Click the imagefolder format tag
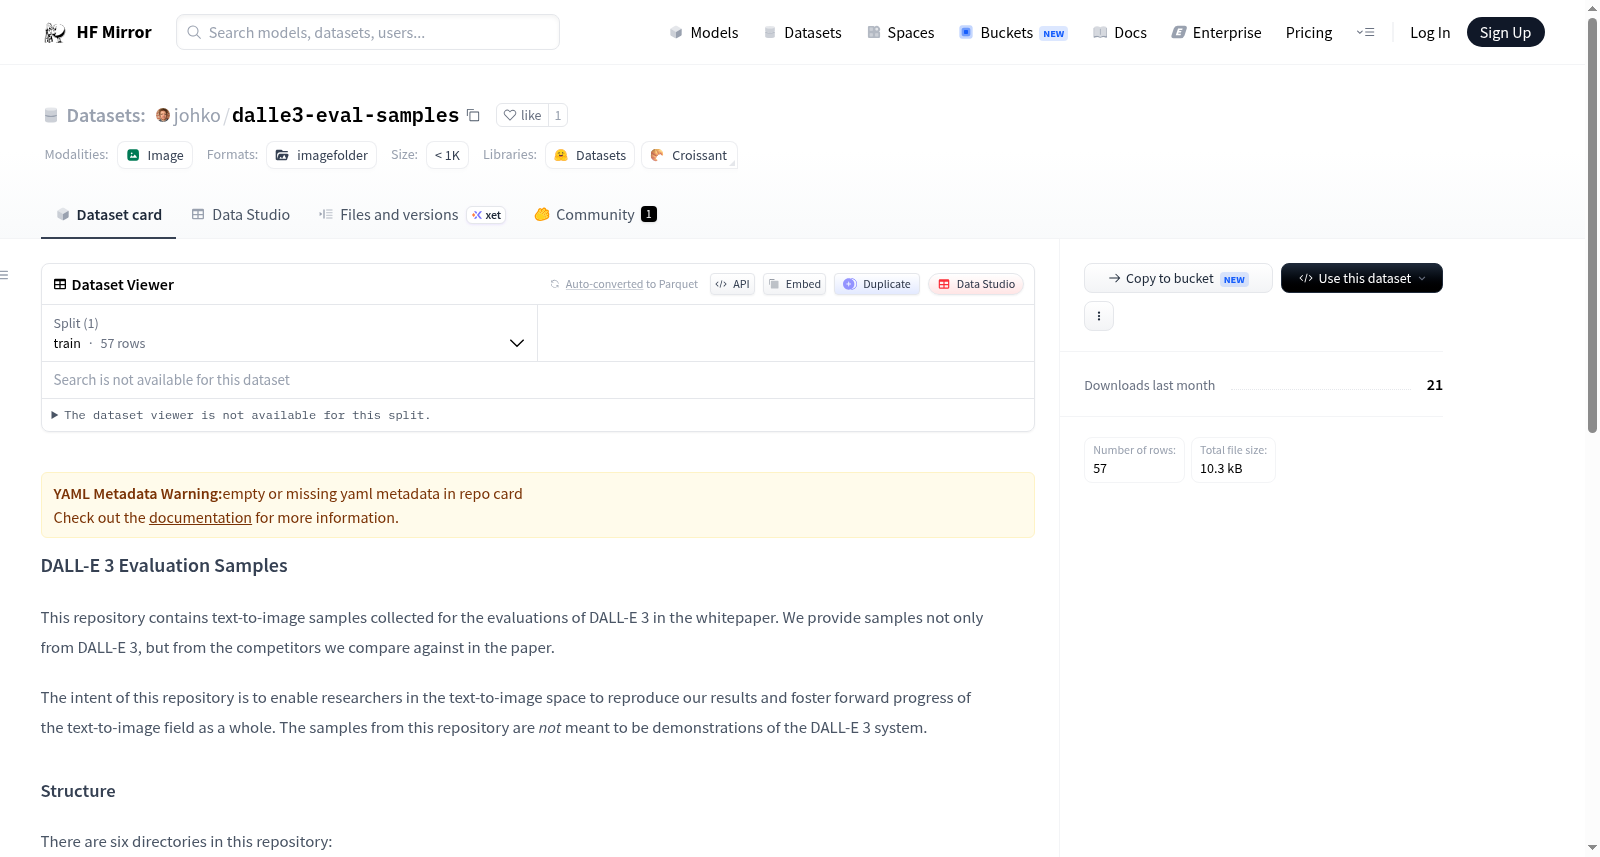The image size is (1600, 857). (322, 155)
